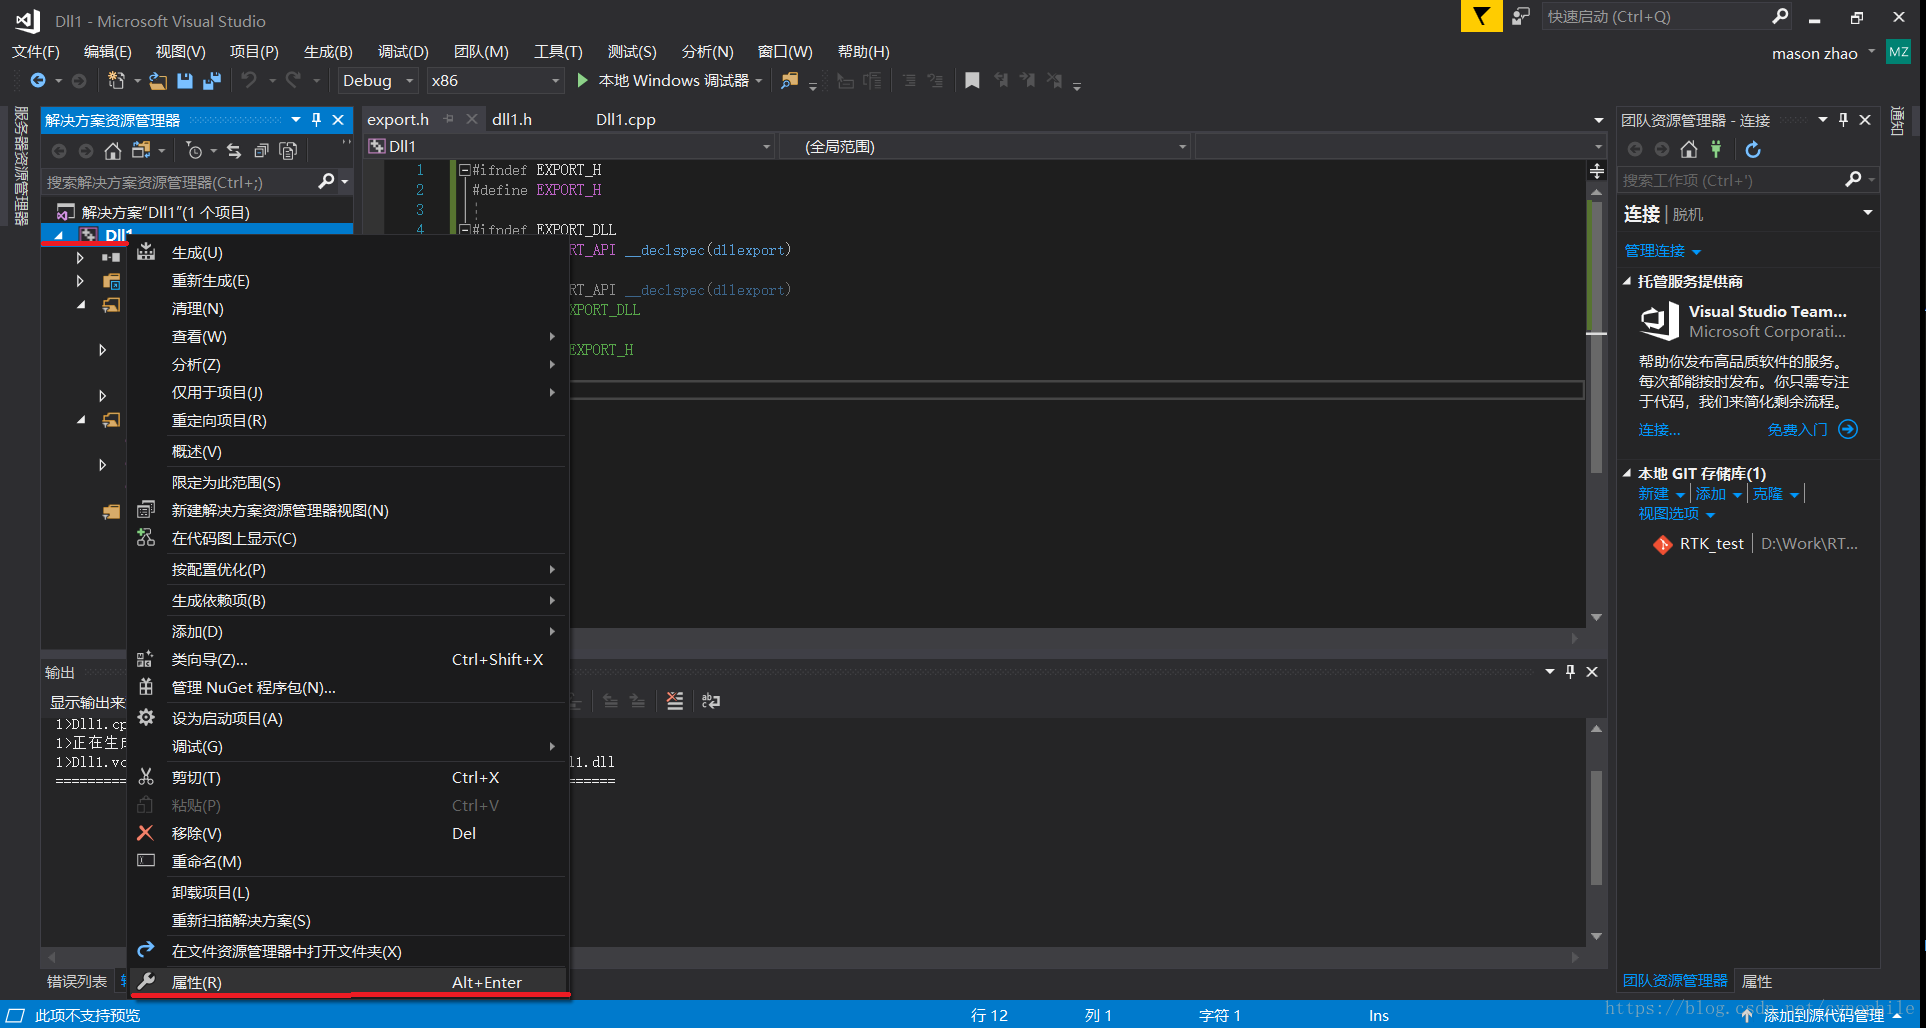Pin the Solution Explorer panel with the pushpin
This screenshot has height=1028, width=1926.
[316, 120]
